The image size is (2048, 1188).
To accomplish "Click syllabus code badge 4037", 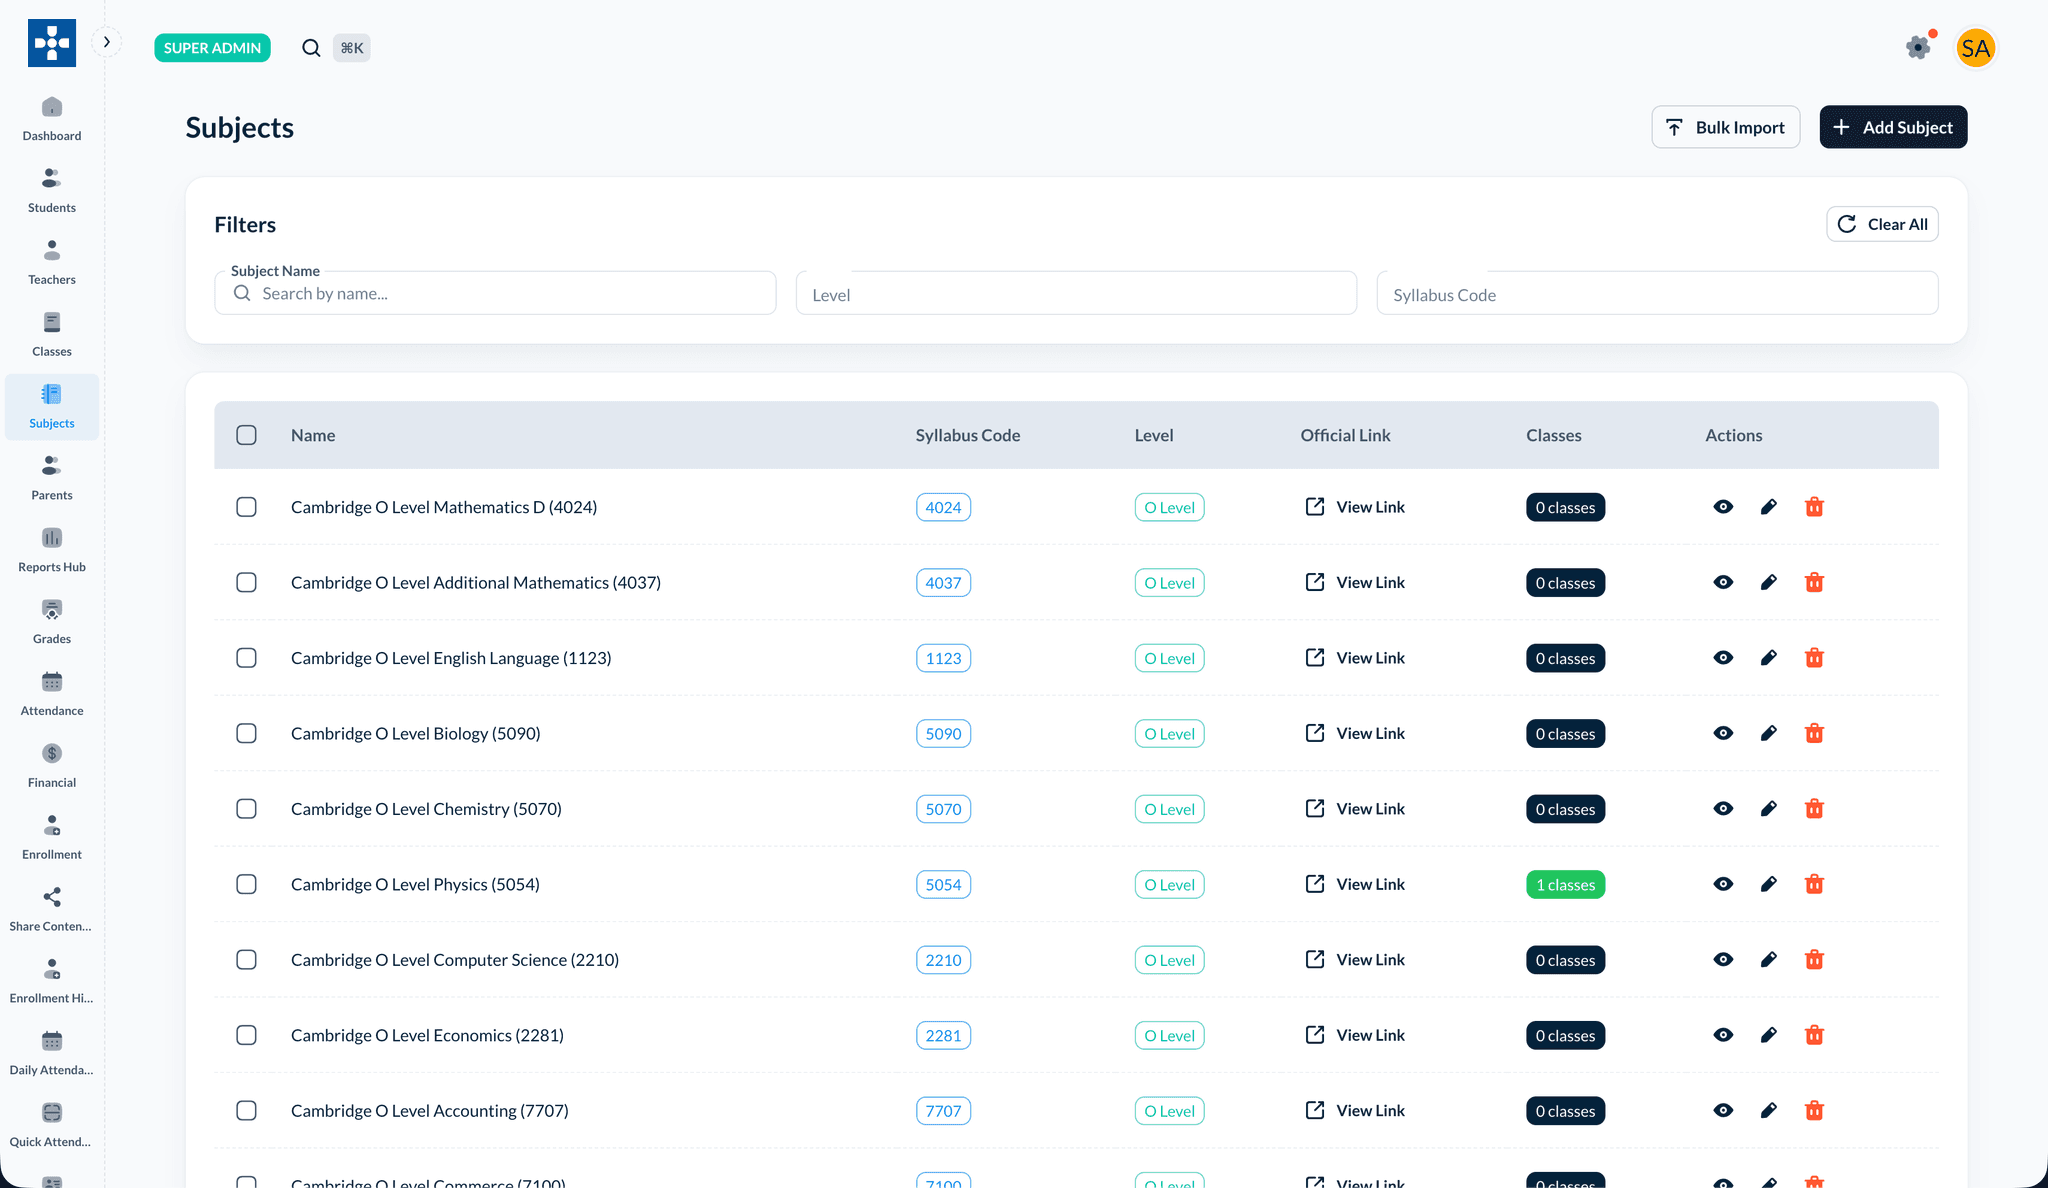I will click(943, 583).
